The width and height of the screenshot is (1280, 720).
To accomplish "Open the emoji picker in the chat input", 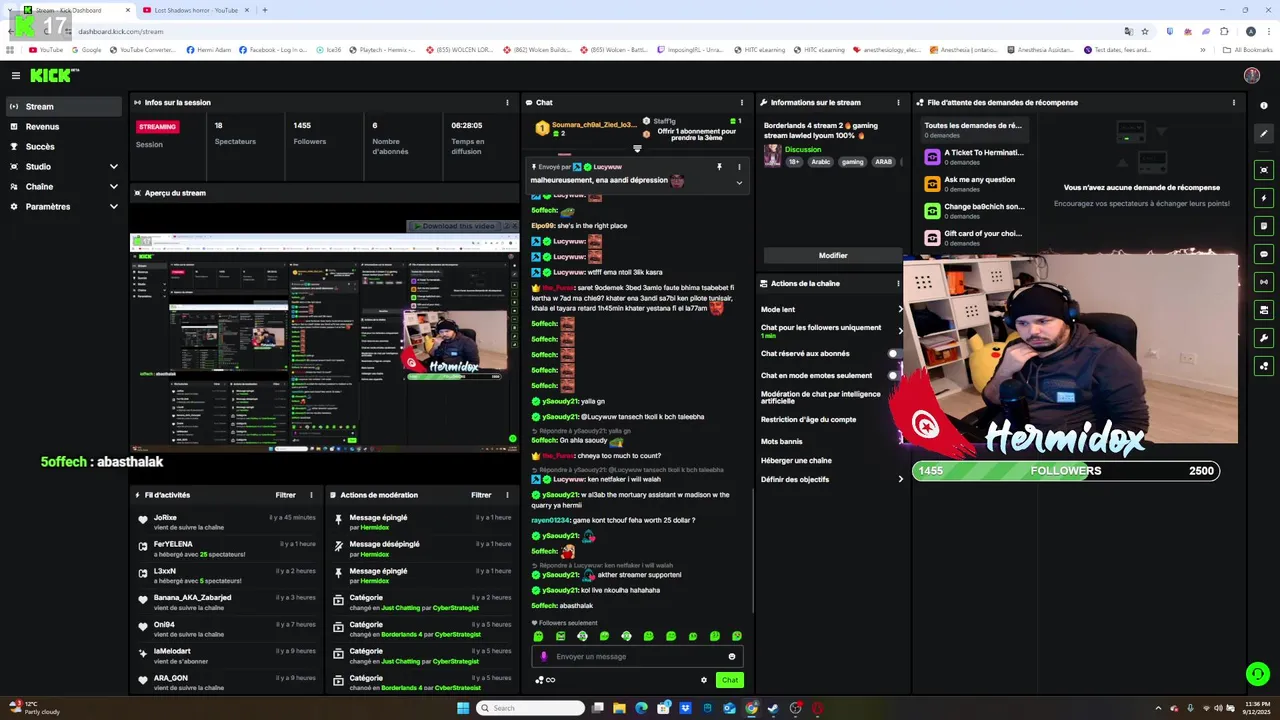I will (x=731, y=656).
